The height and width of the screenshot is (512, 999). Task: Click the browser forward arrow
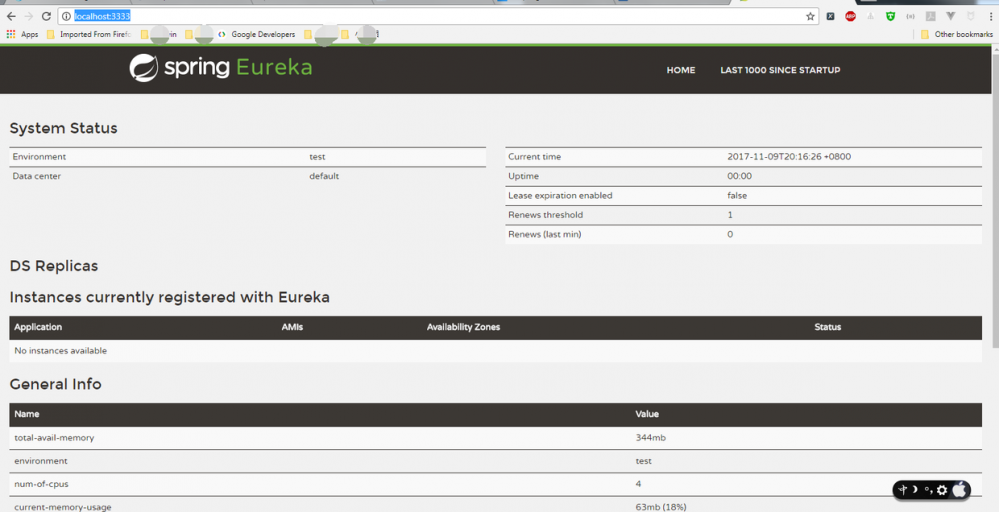coord(29,16)
